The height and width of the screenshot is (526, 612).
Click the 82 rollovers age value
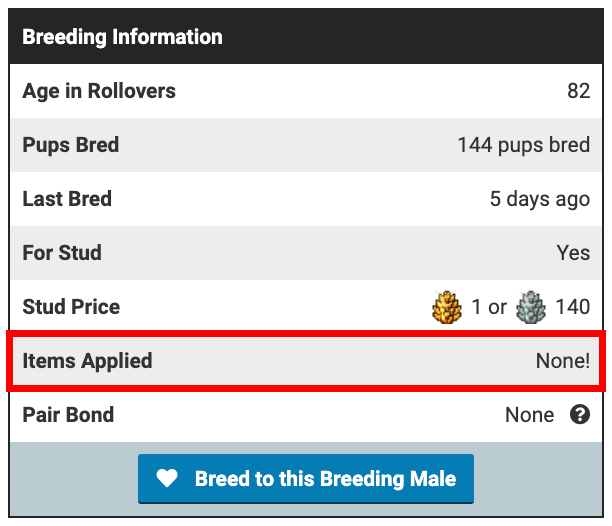click(578, 92)
